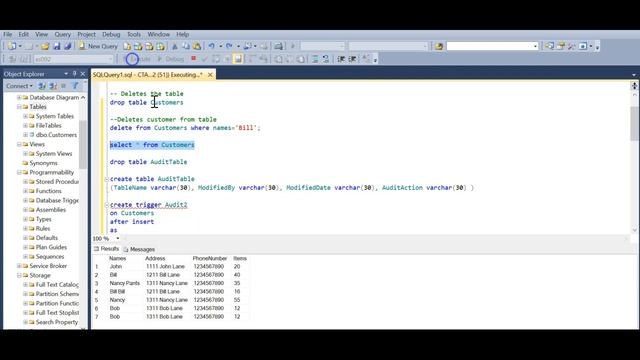Expand the Service Broker node
640x360 pixels.
(x=19, y=266)
